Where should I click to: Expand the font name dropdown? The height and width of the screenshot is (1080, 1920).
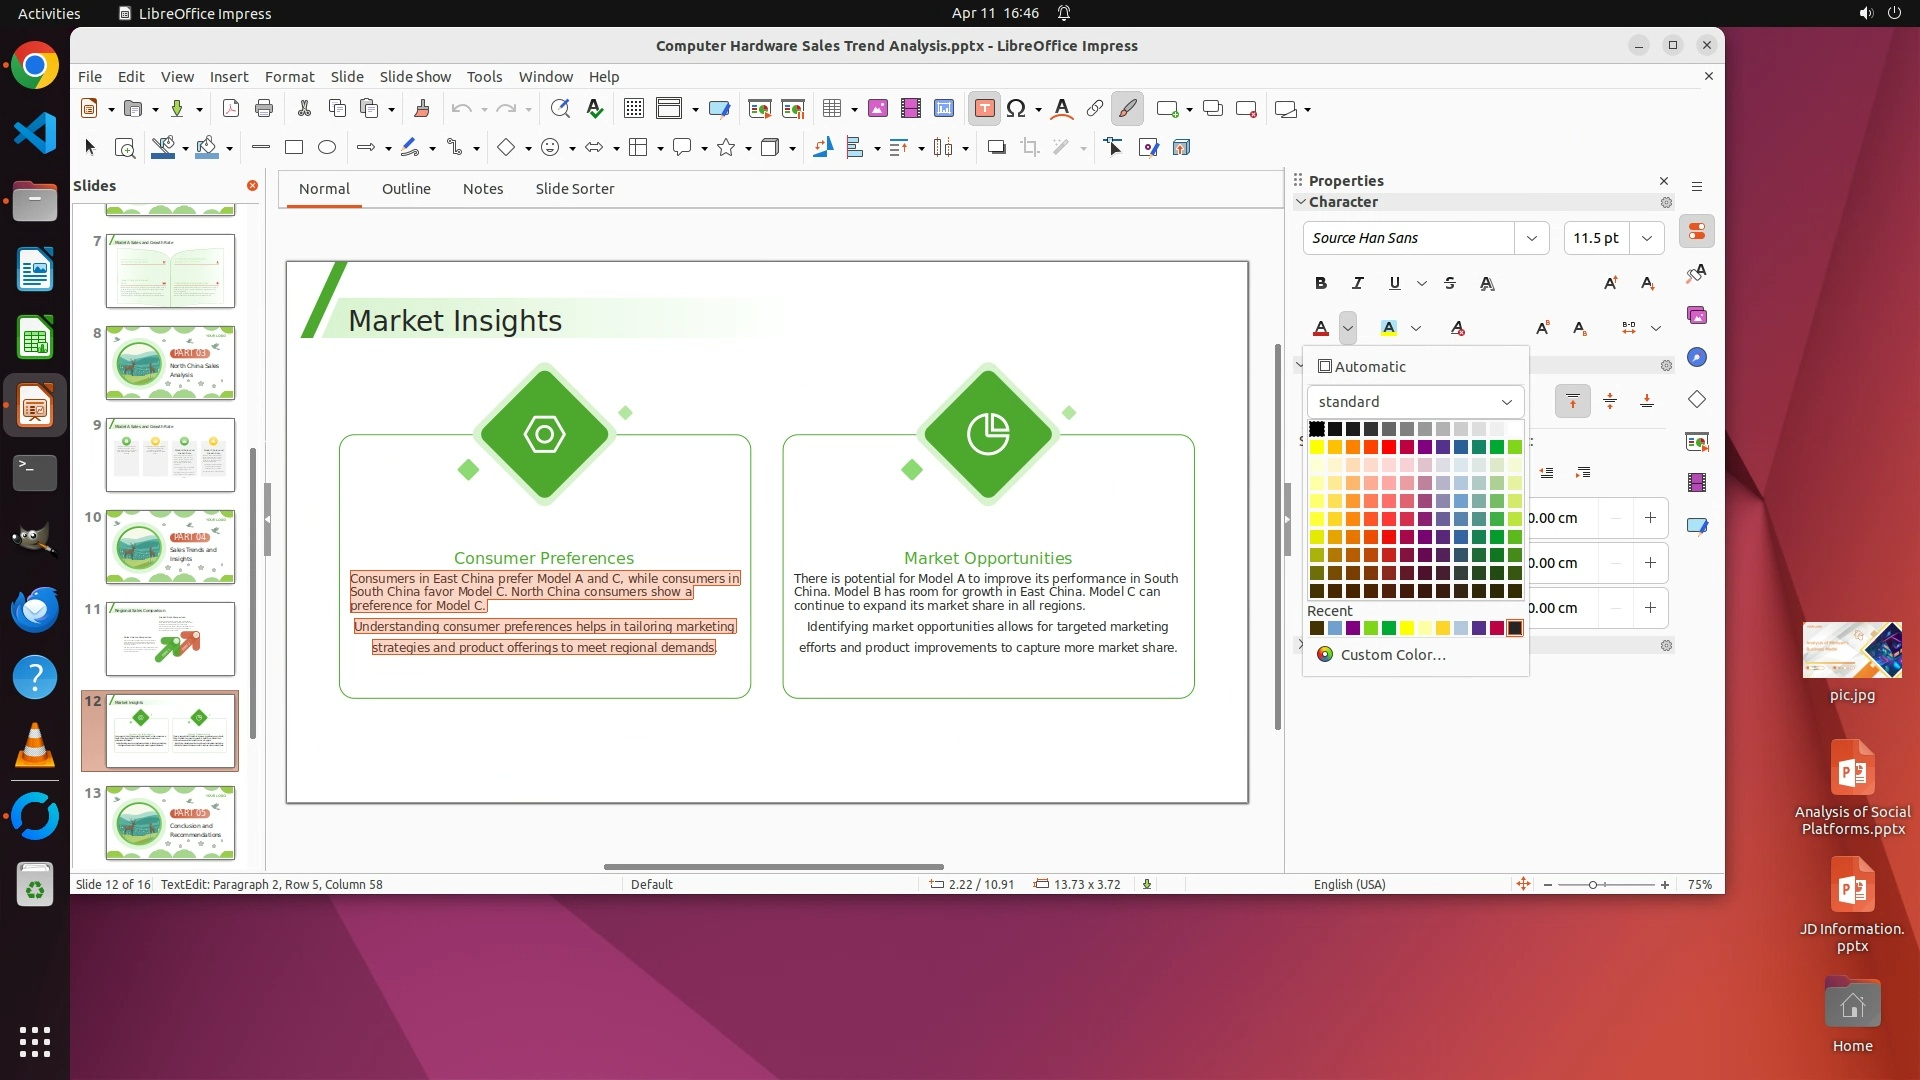coord(1531,238)
